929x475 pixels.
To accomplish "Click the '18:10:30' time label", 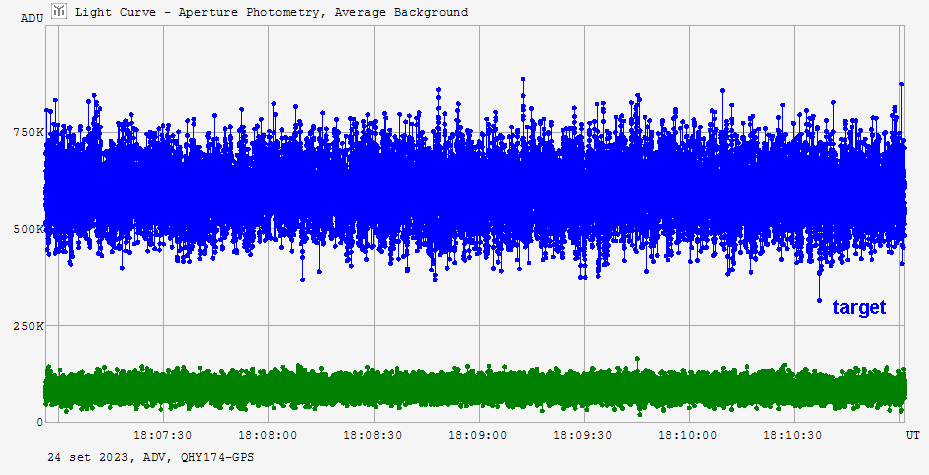I will coord(792,435).
